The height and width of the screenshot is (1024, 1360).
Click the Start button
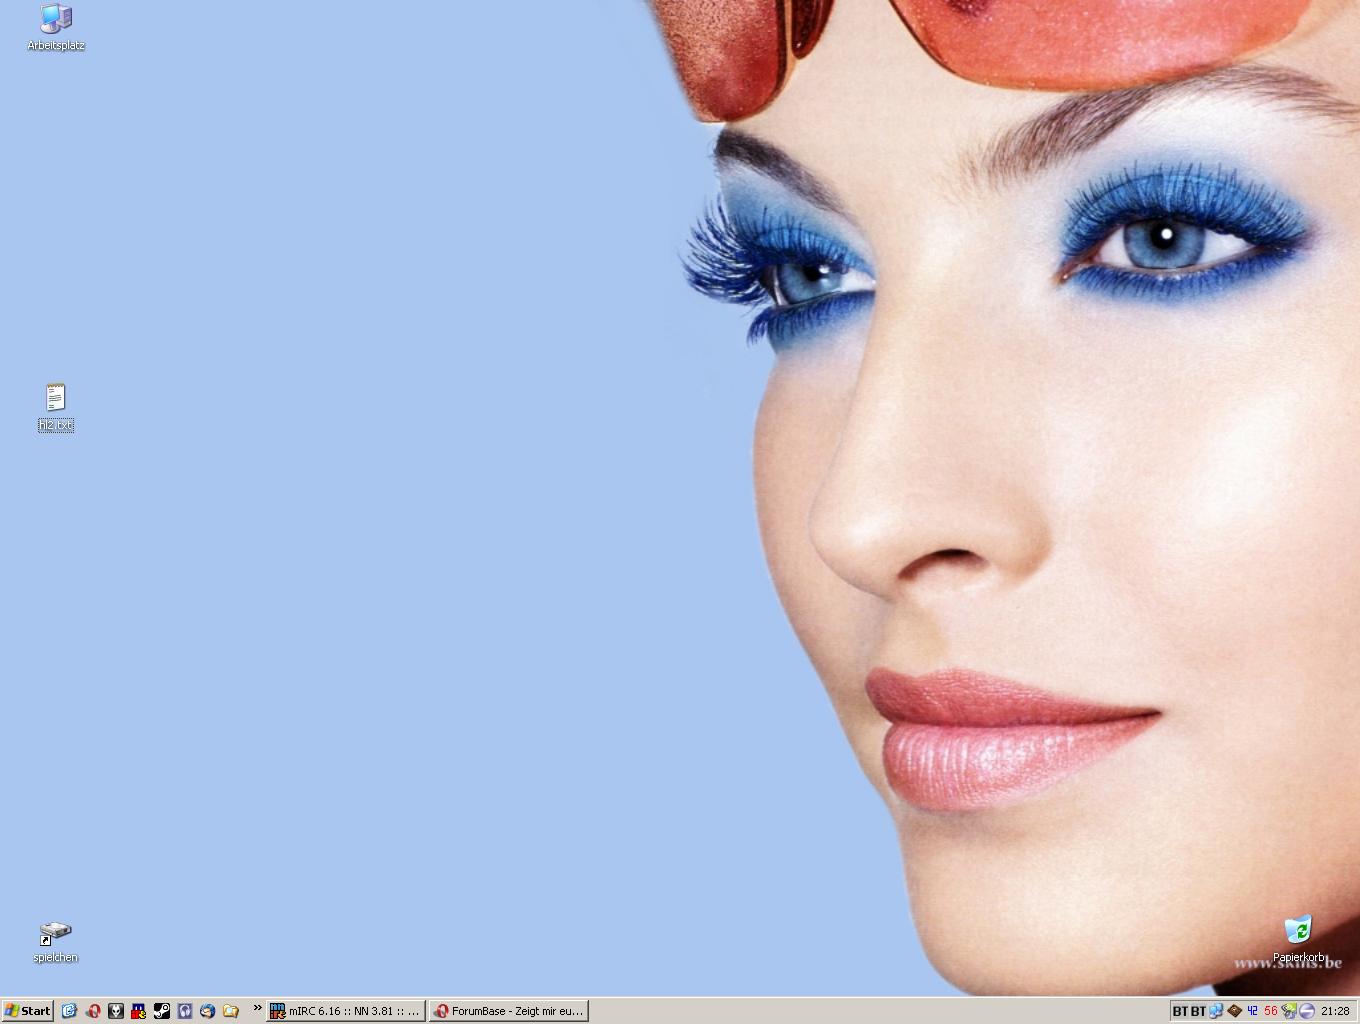27,1011
